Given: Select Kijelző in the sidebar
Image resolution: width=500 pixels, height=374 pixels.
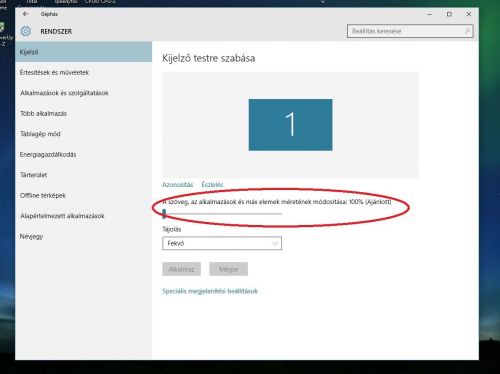Looking at the screenshot, I should [83, 52].
